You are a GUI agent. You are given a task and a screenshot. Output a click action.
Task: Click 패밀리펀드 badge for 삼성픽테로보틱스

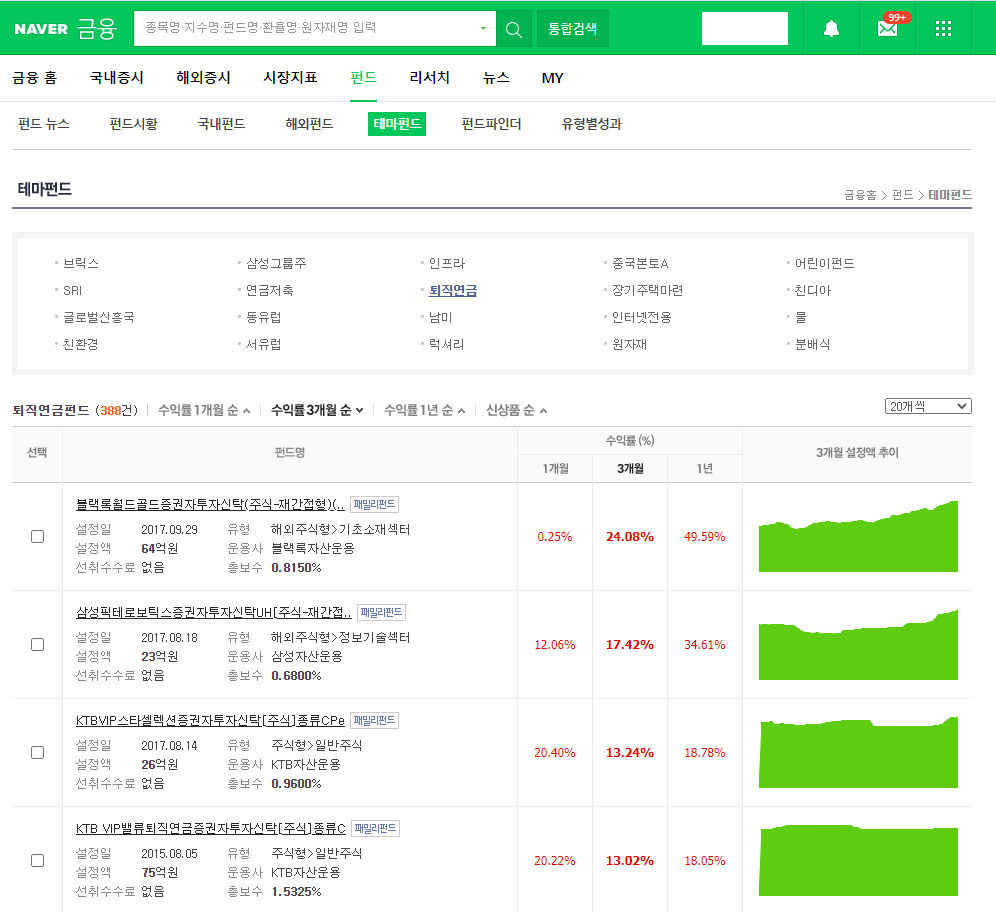point(382,612)
